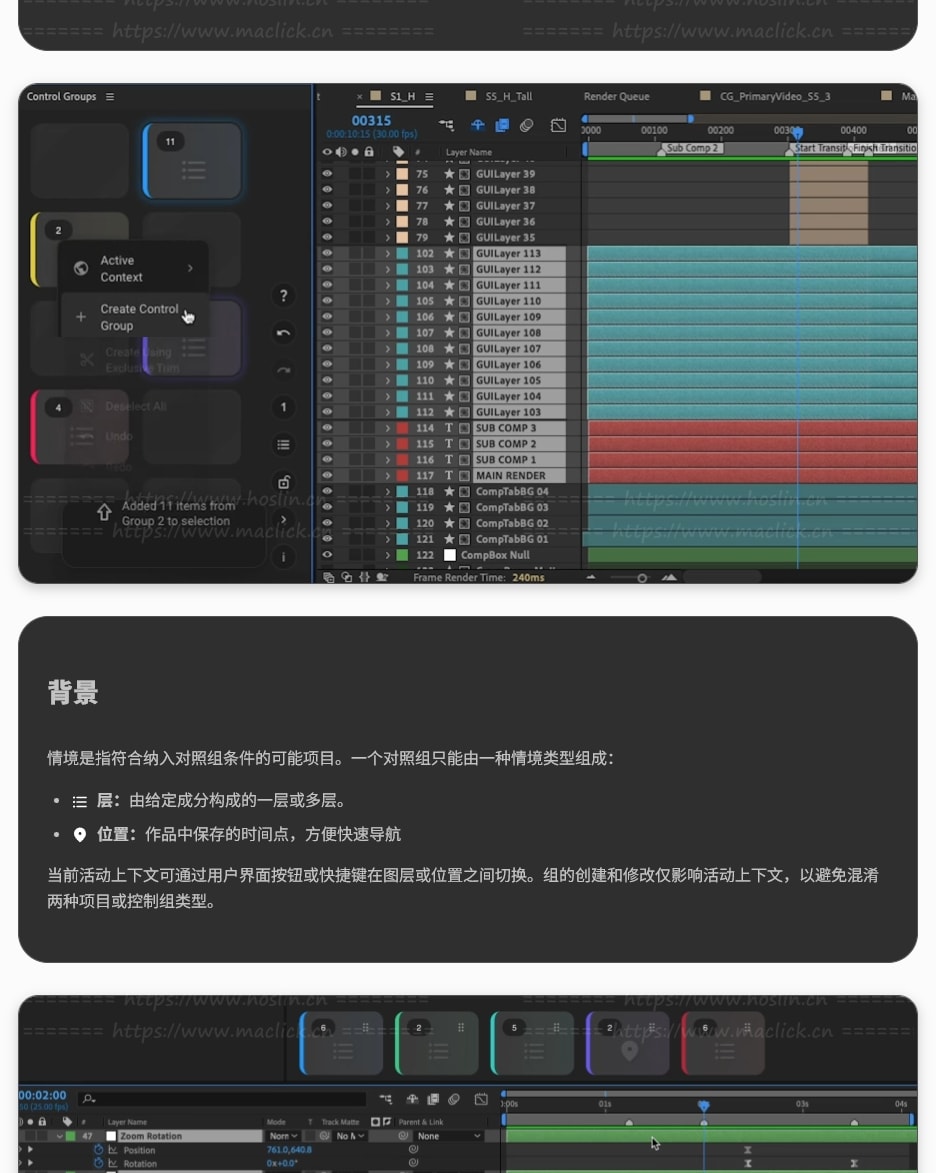
Task: Hide GUILayer 39 with its eye icon
Action: (327, 174)
